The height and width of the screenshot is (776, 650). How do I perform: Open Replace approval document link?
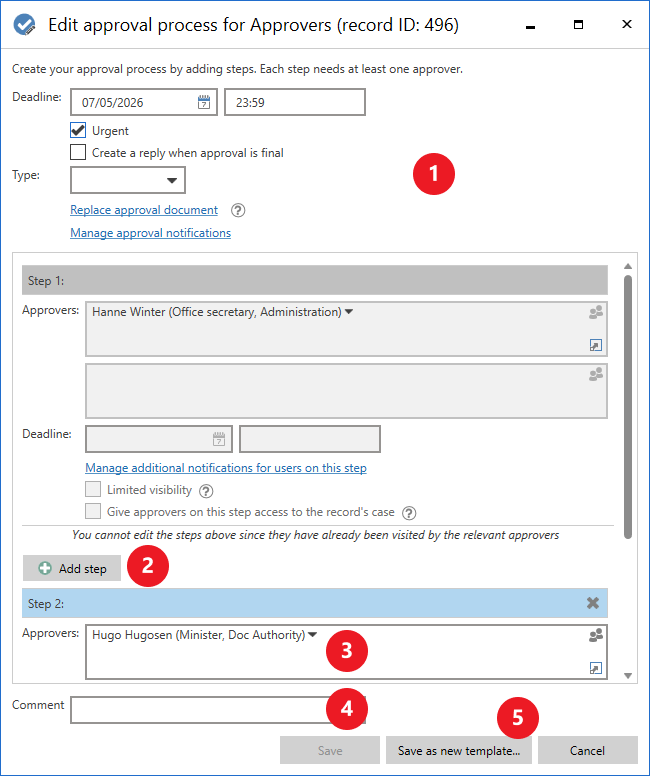coord(144,210)
